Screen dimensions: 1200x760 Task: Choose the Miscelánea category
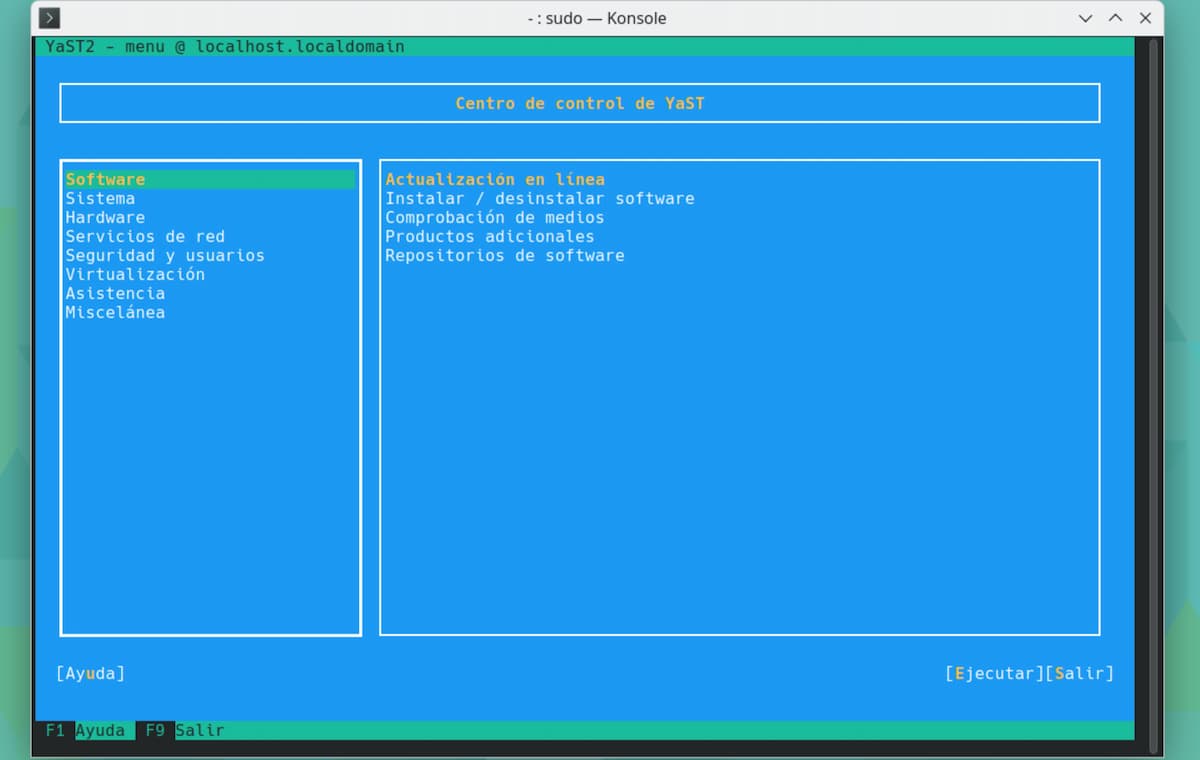tap(115, 313)
